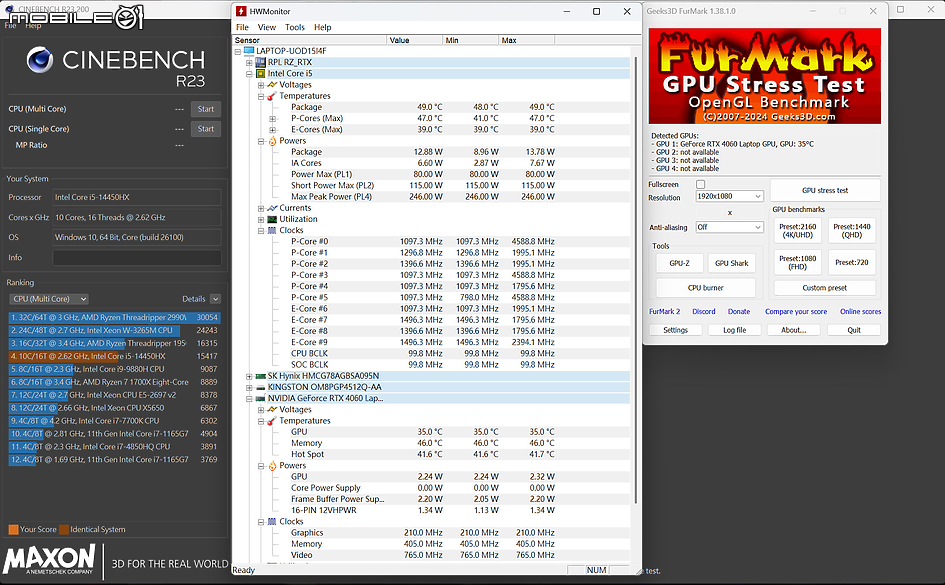Collapse the Intel Core i5 tree node
This screenshot has width=945, height=585.
click(x=249, y=74)
